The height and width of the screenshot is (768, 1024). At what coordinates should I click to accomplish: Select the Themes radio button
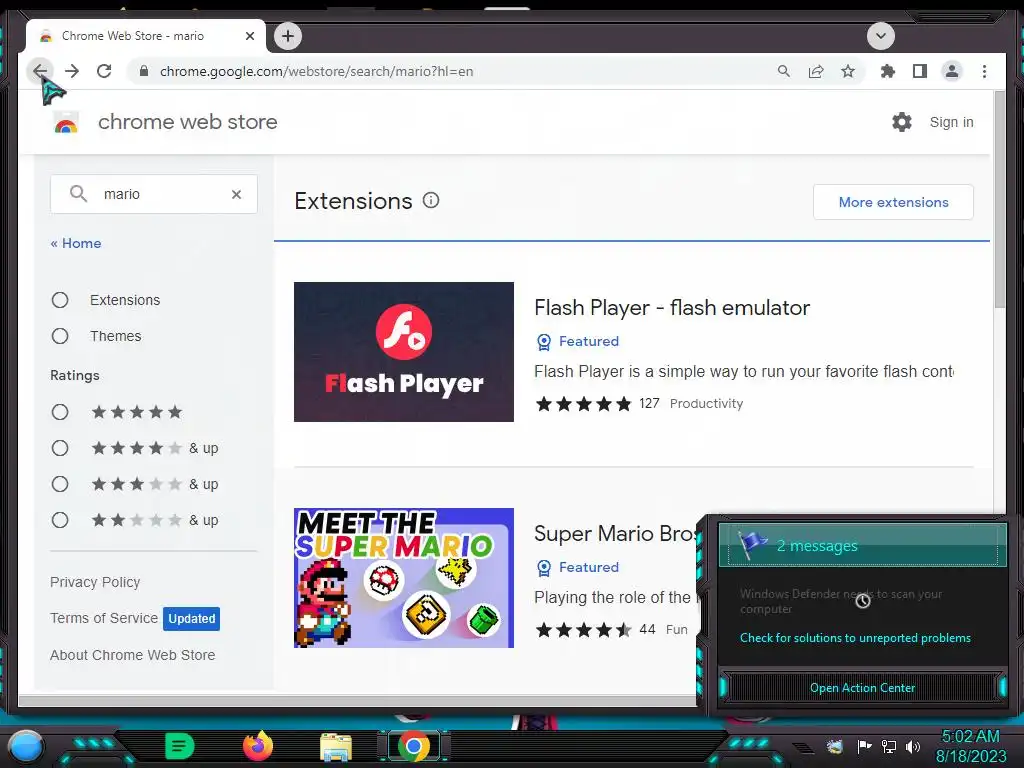(x=60, y=336)
